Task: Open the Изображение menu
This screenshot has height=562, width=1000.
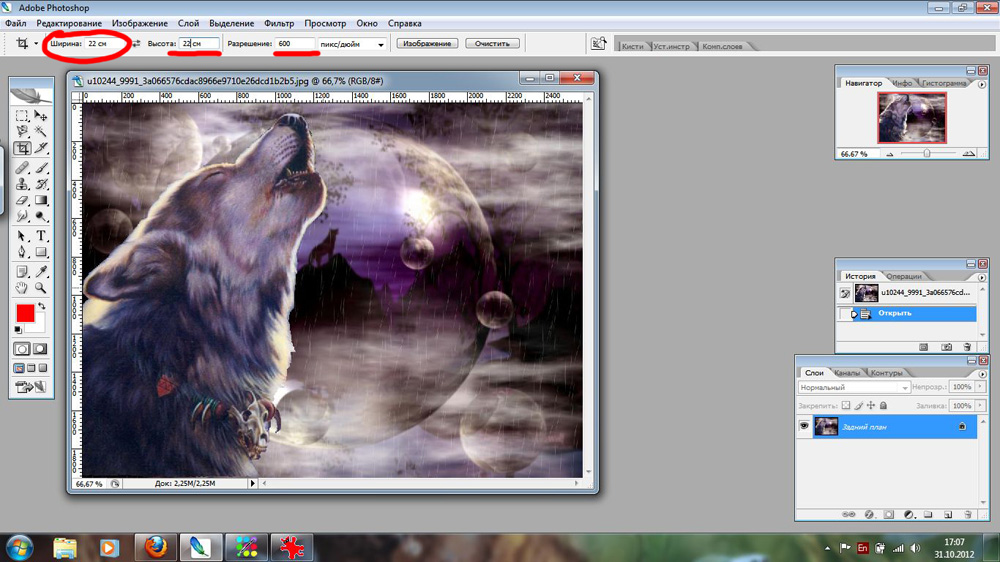Action: coord(140,23)
